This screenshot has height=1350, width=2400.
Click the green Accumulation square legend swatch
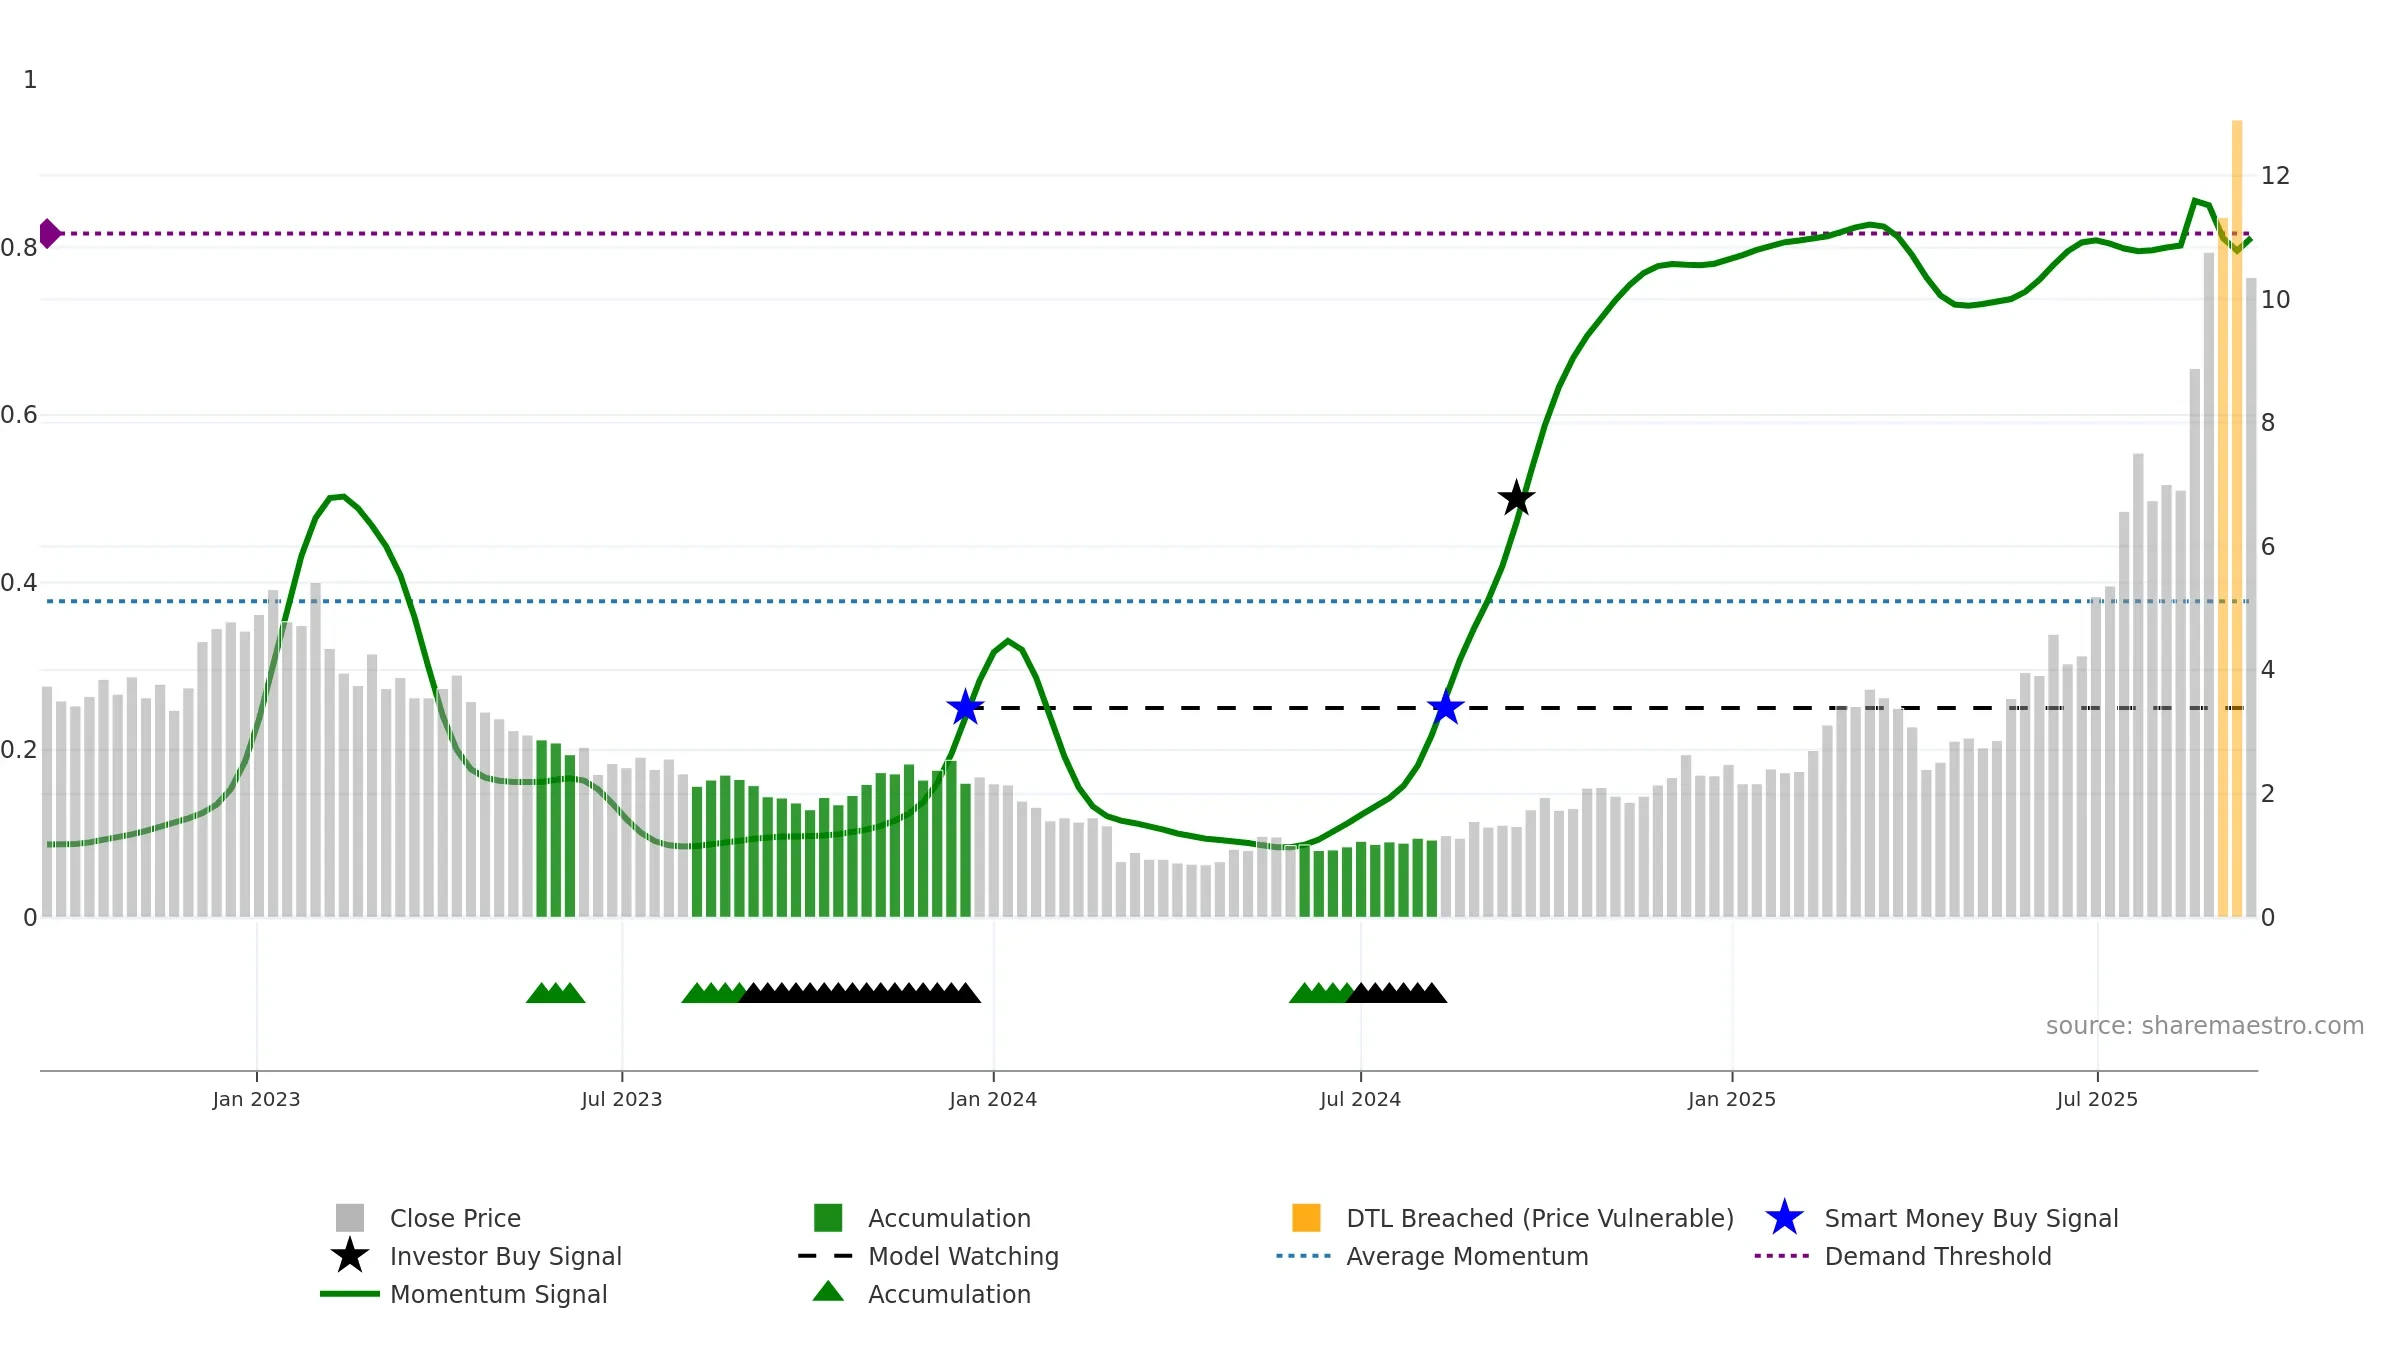(828, 1218)
